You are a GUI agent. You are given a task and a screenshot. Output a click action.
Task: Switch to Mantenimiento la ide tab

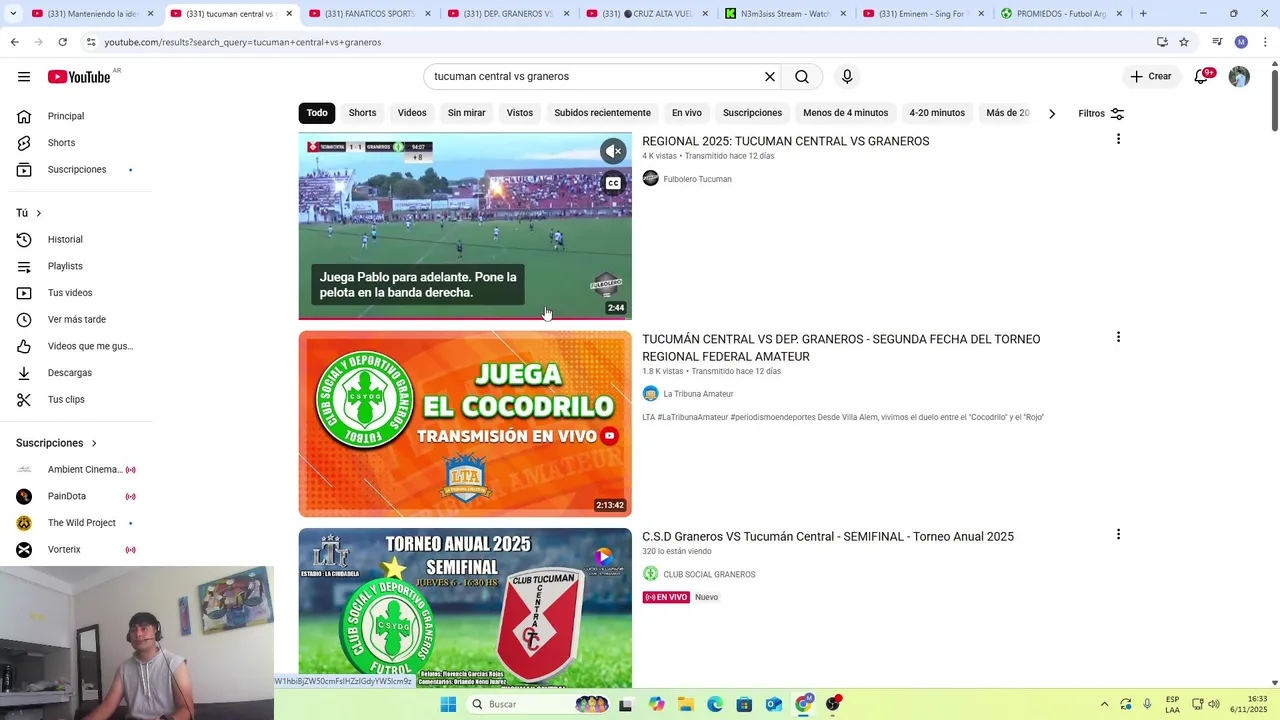pyautogui.click(x=93, y=14)
